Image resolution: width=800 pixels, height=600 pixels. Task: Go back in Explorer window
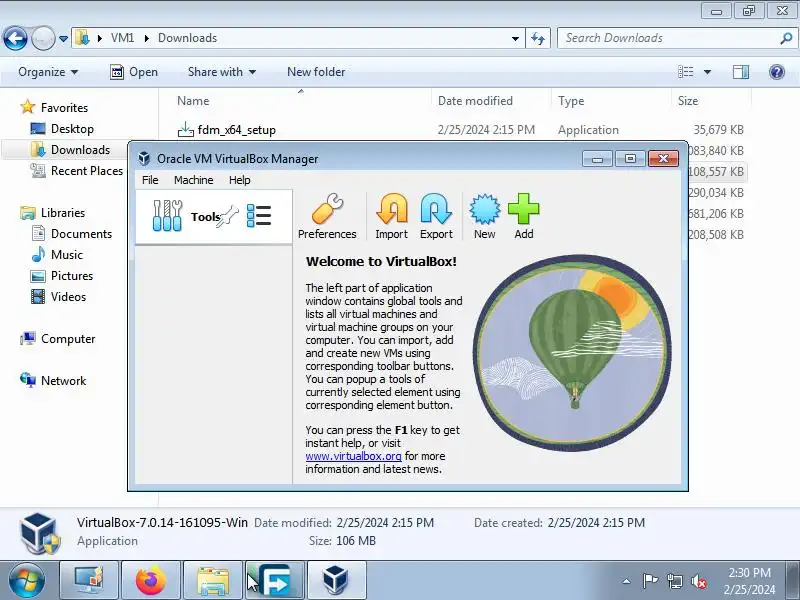pyautogui.click(x=15, y=38)
